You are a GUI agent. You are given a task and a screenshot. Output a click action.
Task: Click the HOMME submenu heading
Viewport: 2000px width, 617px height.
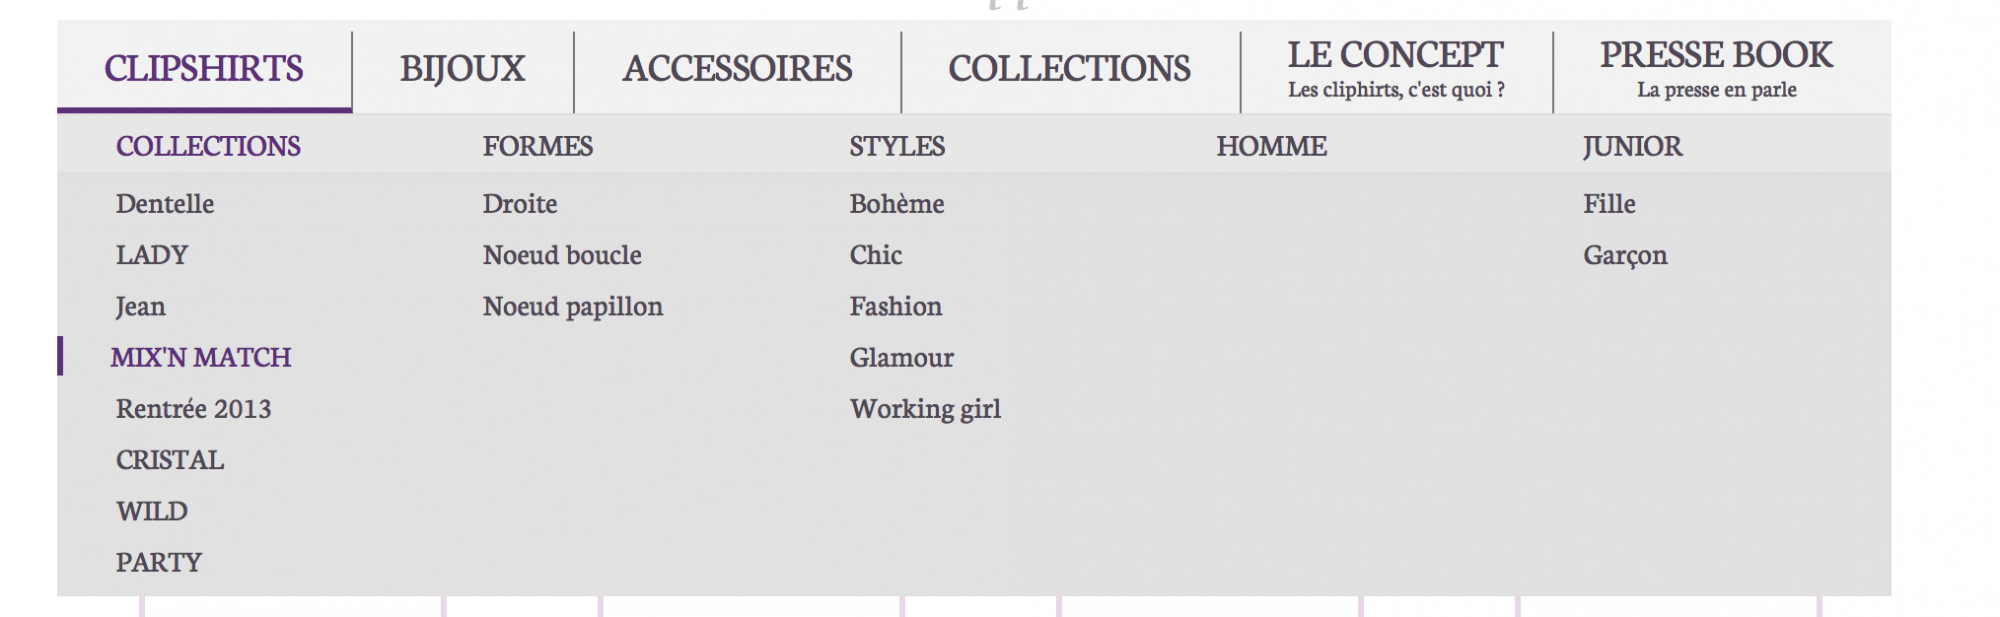tap(1271, 146)
